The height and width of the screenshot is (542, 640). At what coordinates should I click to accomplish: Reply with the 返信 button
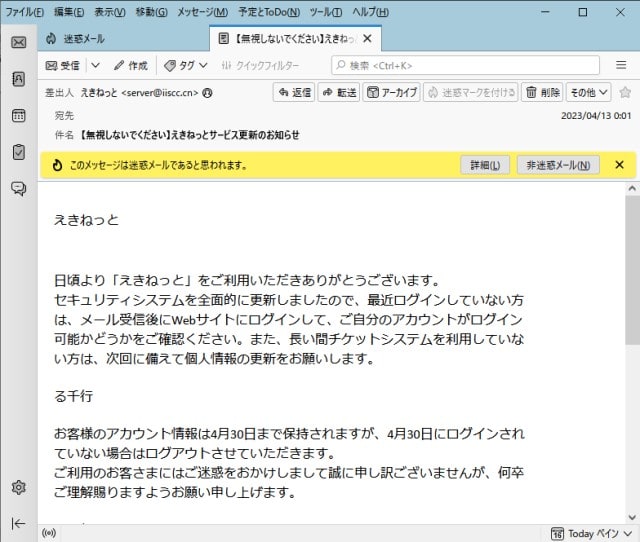pyautogui.click(x=294, y=93)
